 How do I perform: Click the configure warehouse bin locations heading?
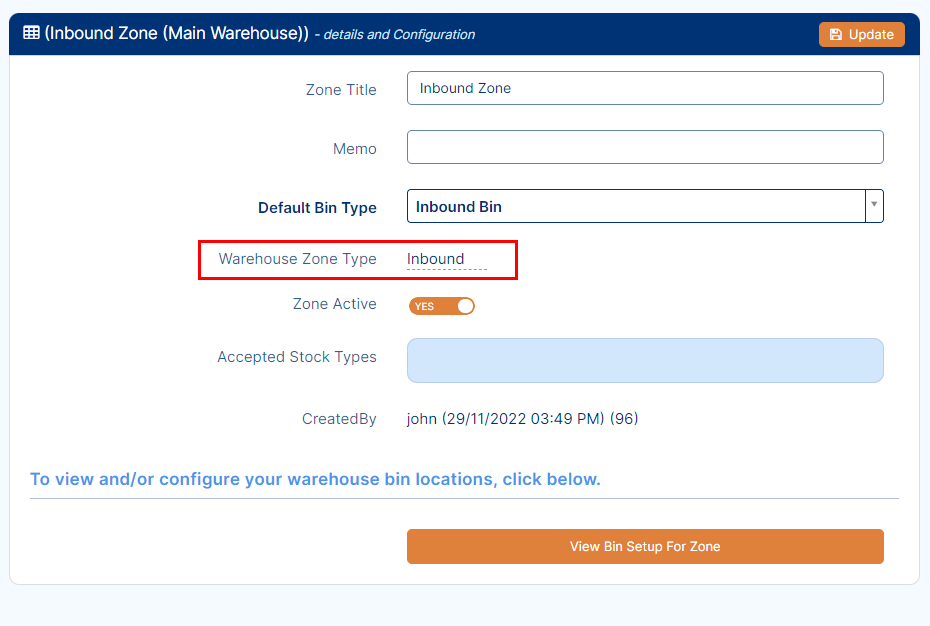[315, 479]
